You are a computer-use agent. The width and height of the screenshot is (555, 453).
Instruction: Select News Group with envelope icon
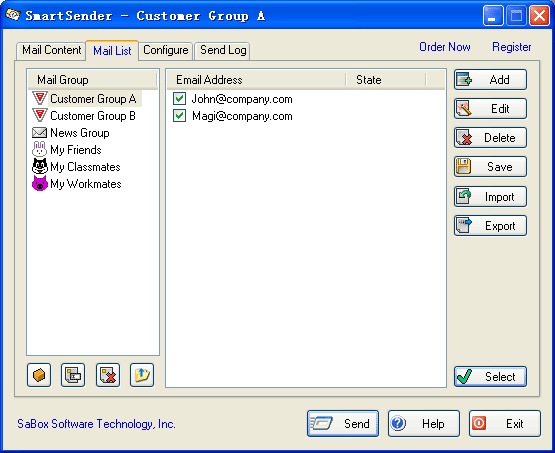tap(71, 133)
